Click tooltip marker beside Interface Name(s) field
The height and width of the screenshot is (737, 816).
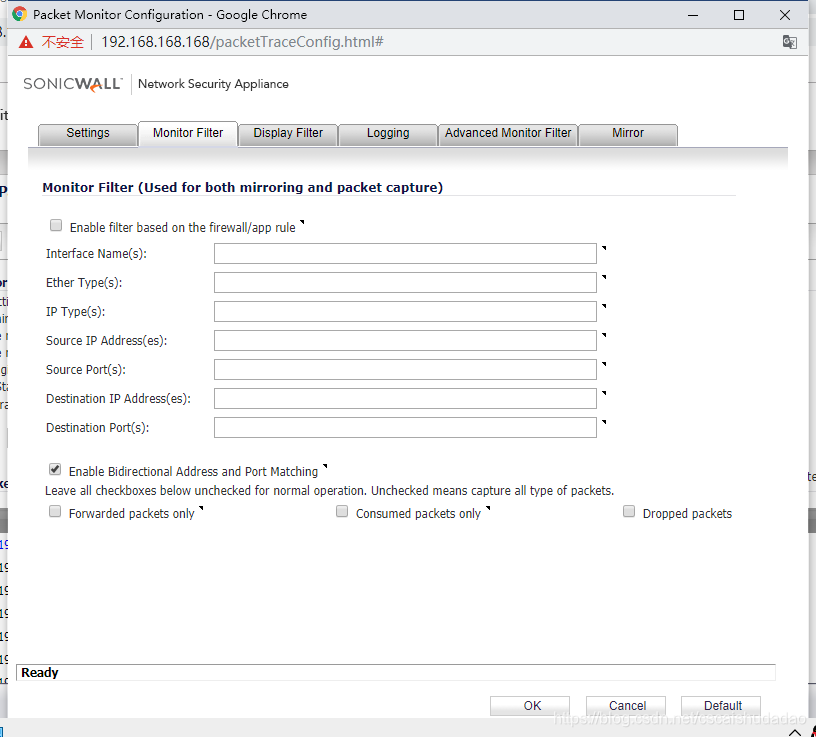tap(604, 248)
